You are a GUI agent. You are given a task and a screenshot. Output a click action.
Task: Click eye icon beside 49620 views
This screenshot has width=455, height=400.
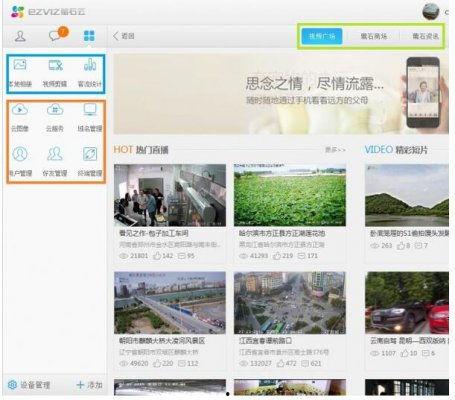[x=124, y=363]
